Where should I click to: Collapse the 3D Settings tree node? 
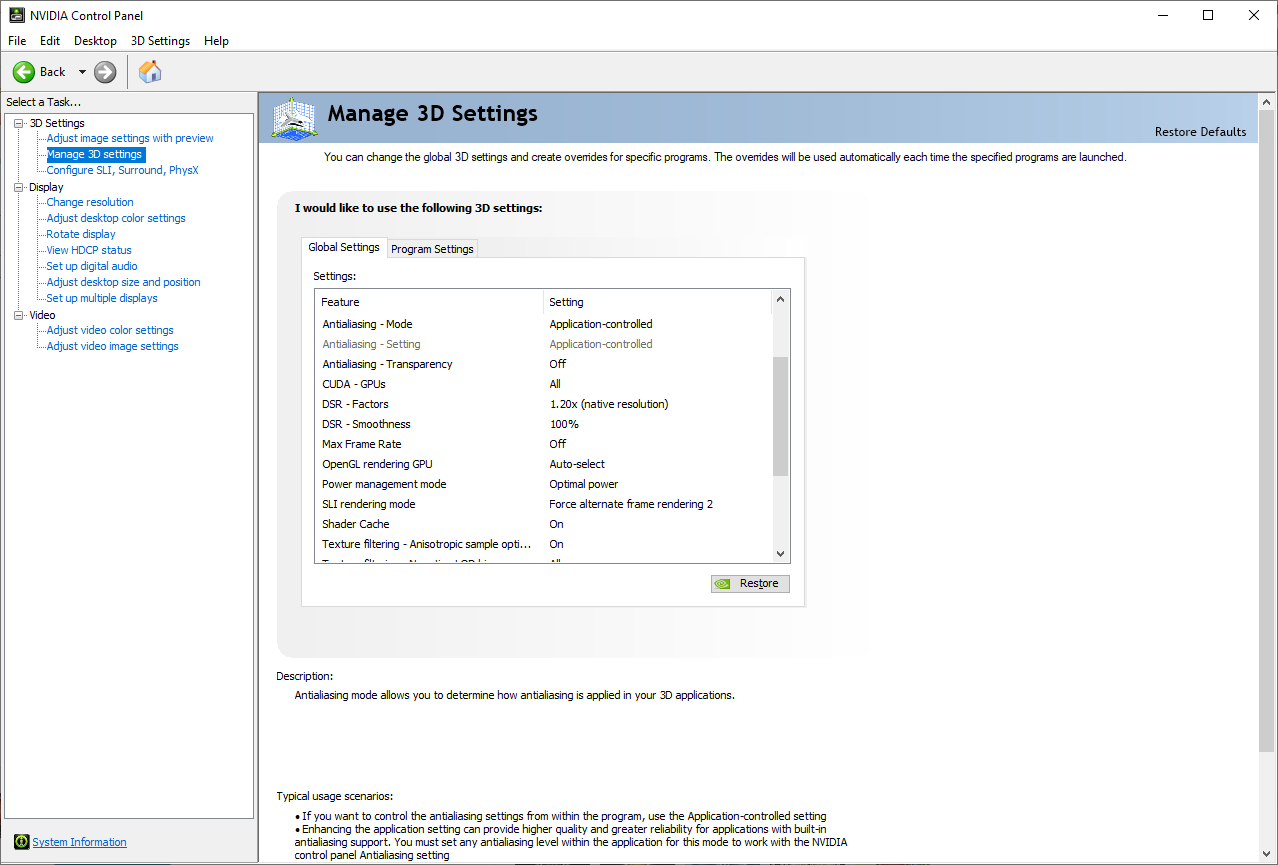click(x=18, y=123)
